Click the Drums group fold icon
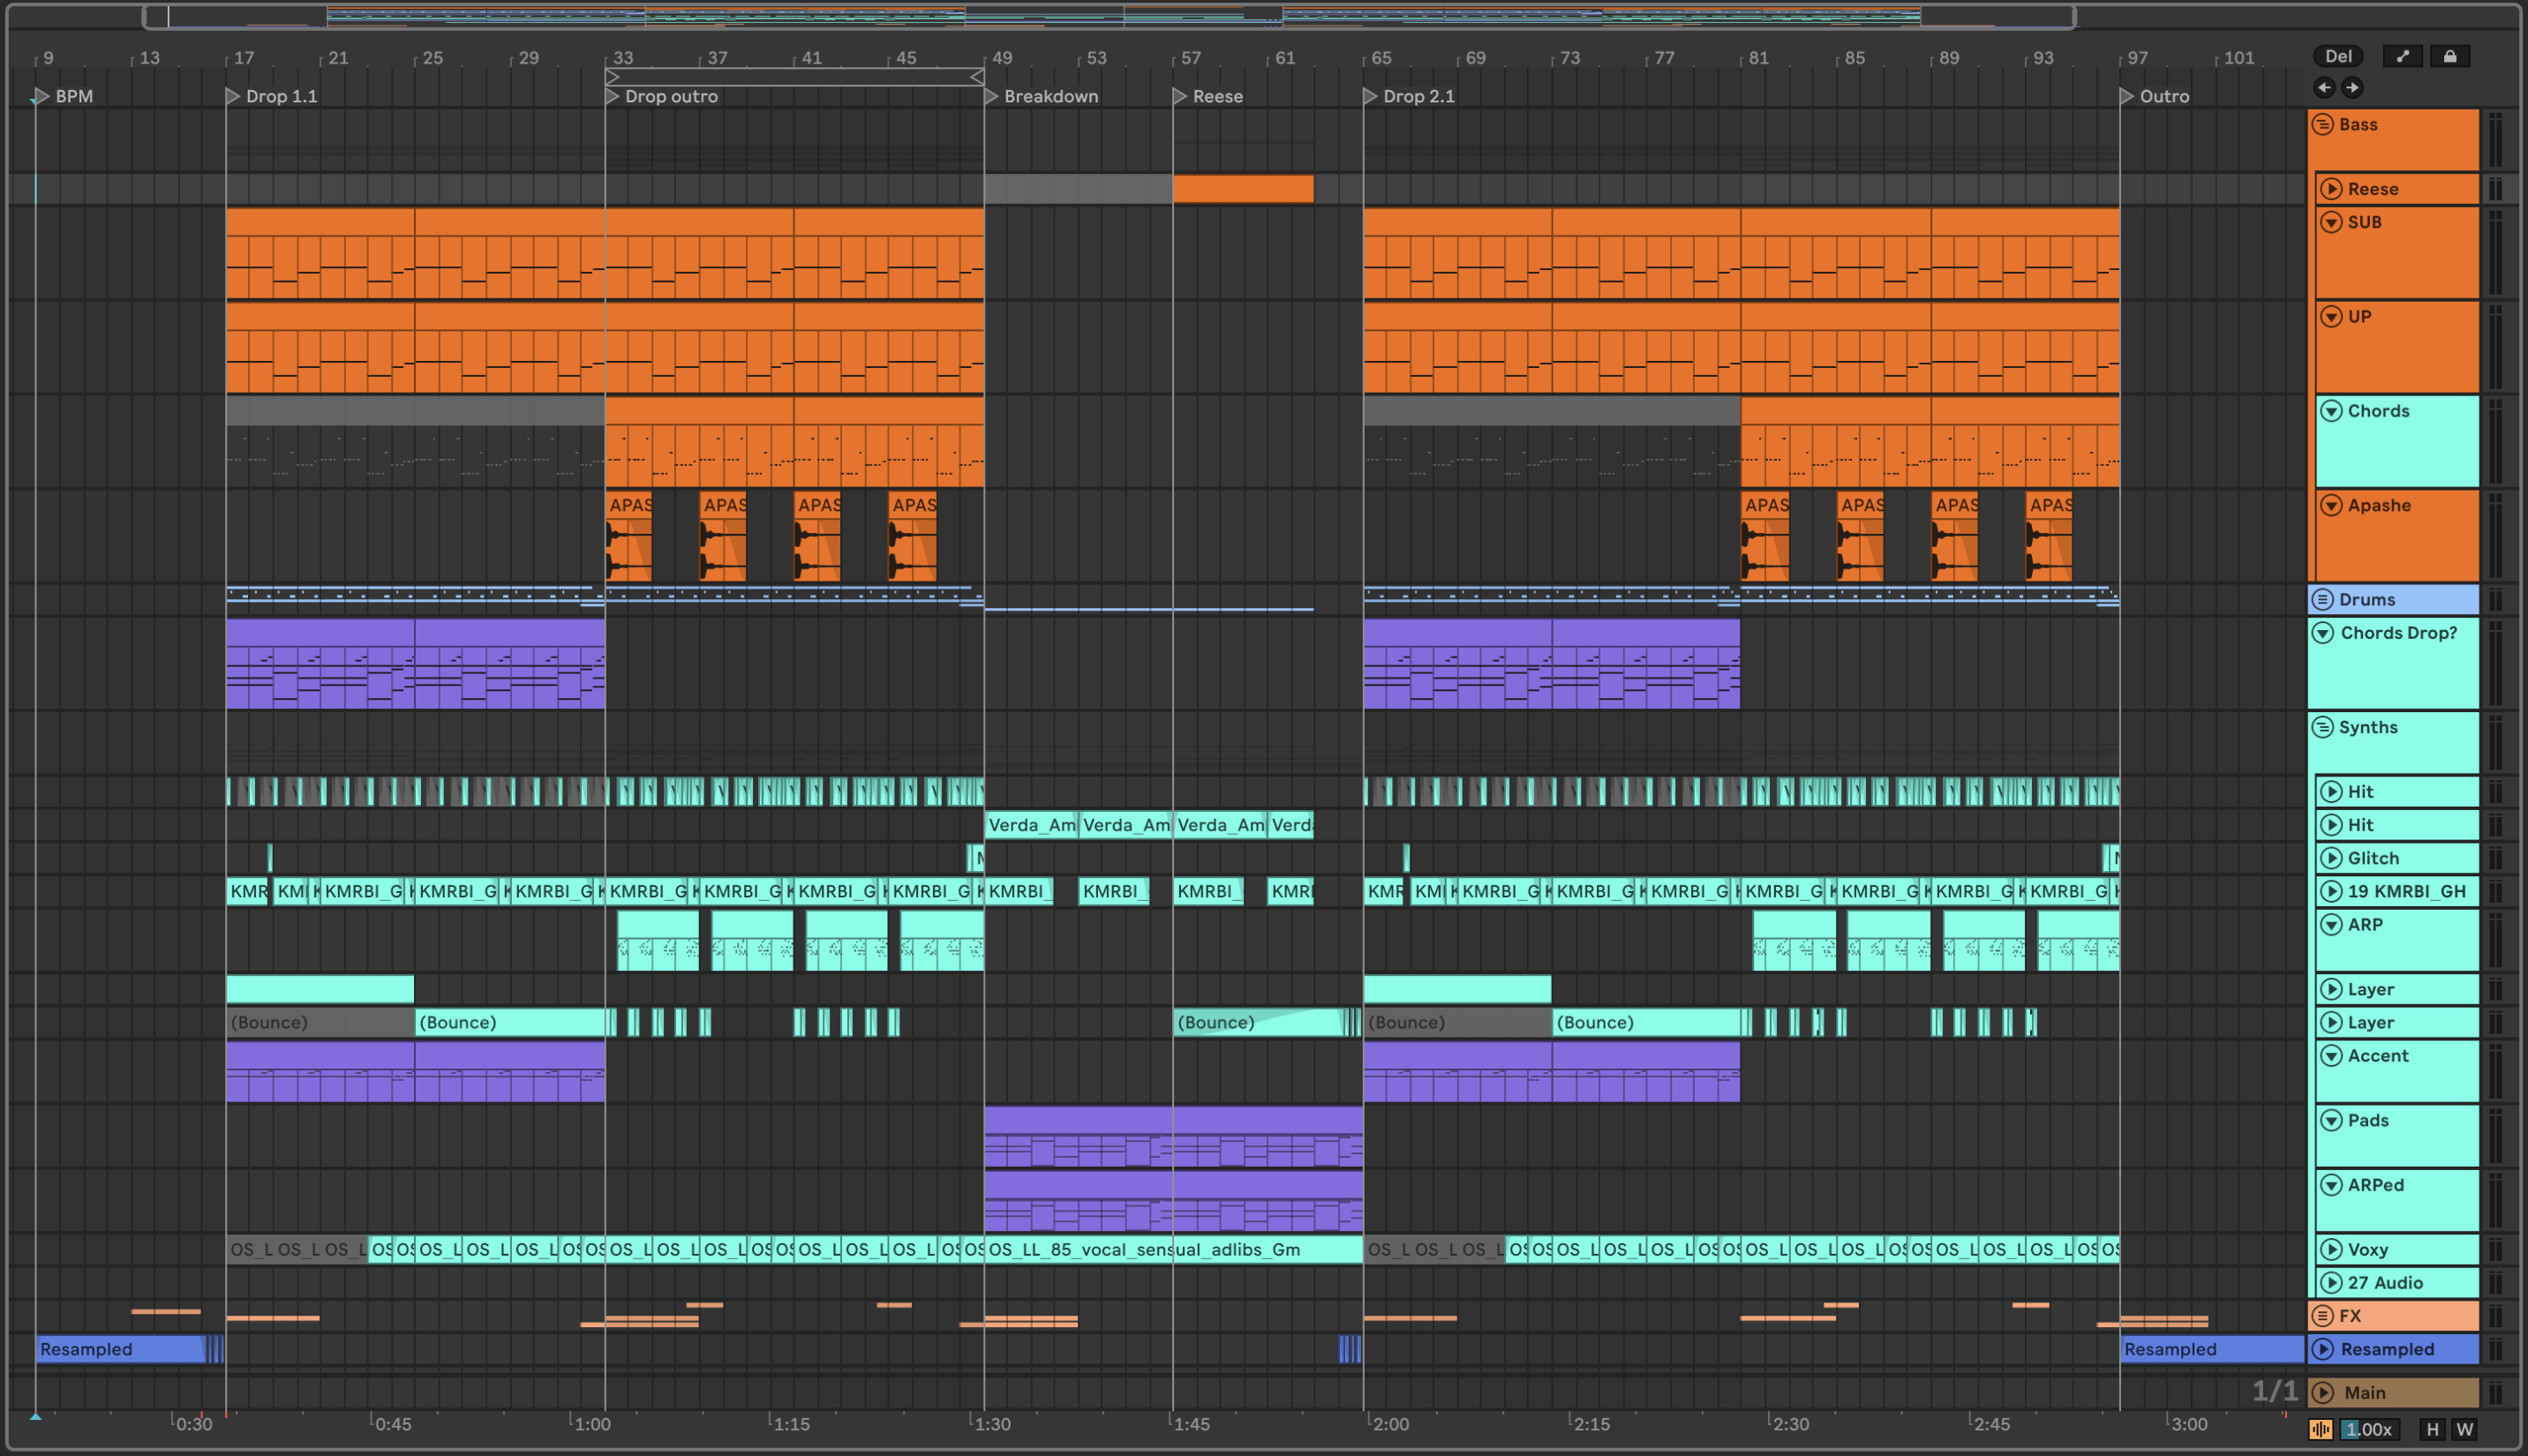This screenshot has height=1456, width=2528. click(x=2323, y=600)
